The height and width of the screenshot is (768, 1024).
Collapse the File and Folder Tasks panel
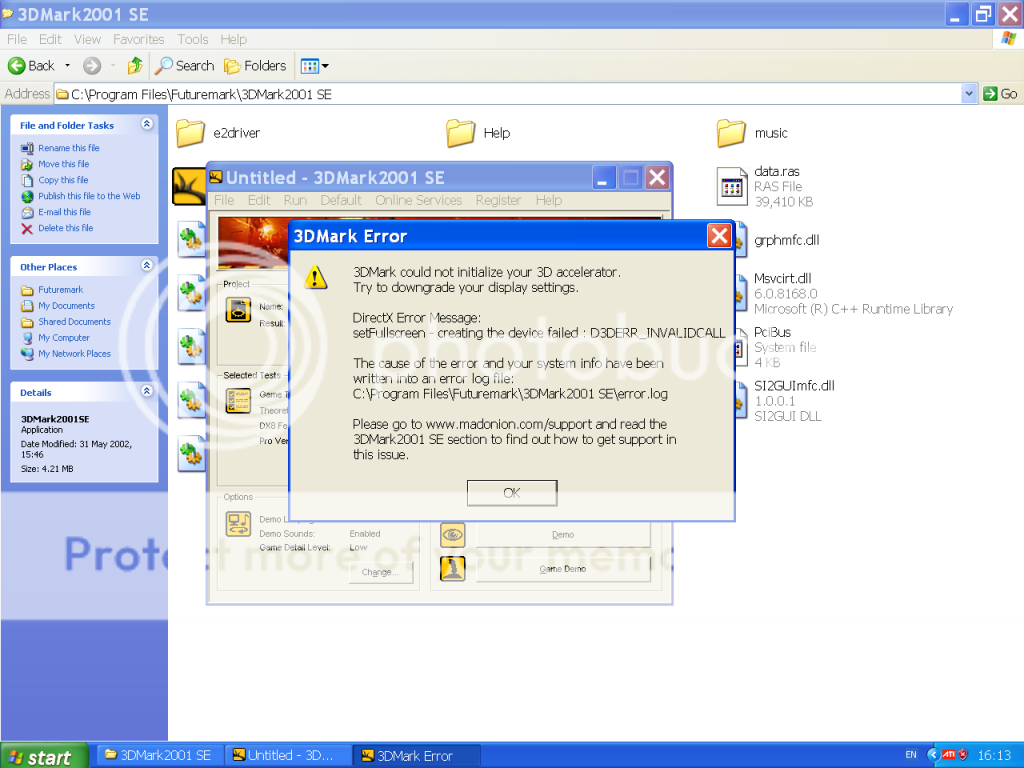147,125
